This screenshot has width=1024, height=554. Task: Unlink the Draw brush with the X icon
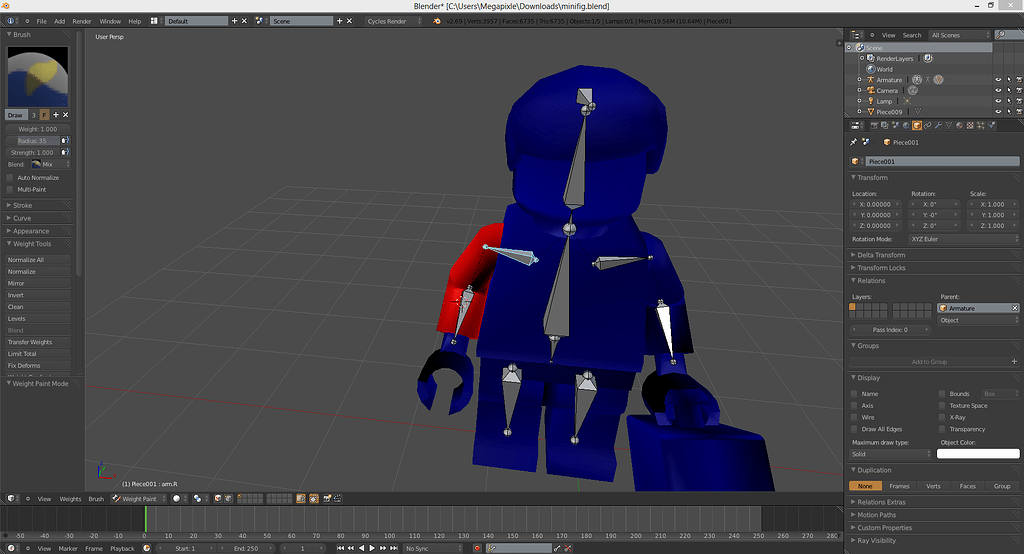coord(65,115)
